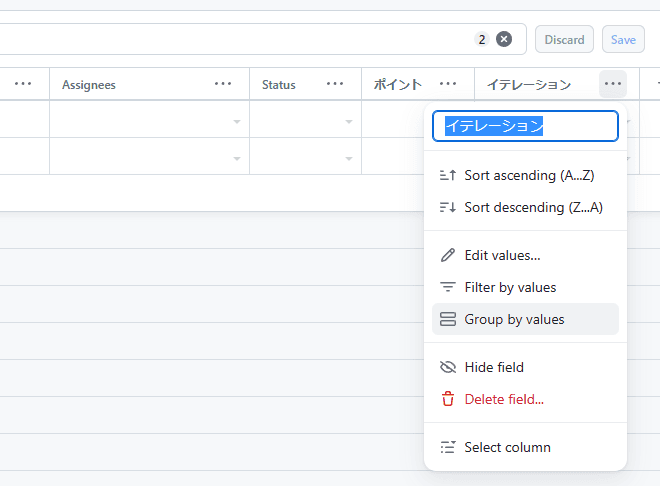Click the Discard button
660x486 pixels.
coord(564,39)
